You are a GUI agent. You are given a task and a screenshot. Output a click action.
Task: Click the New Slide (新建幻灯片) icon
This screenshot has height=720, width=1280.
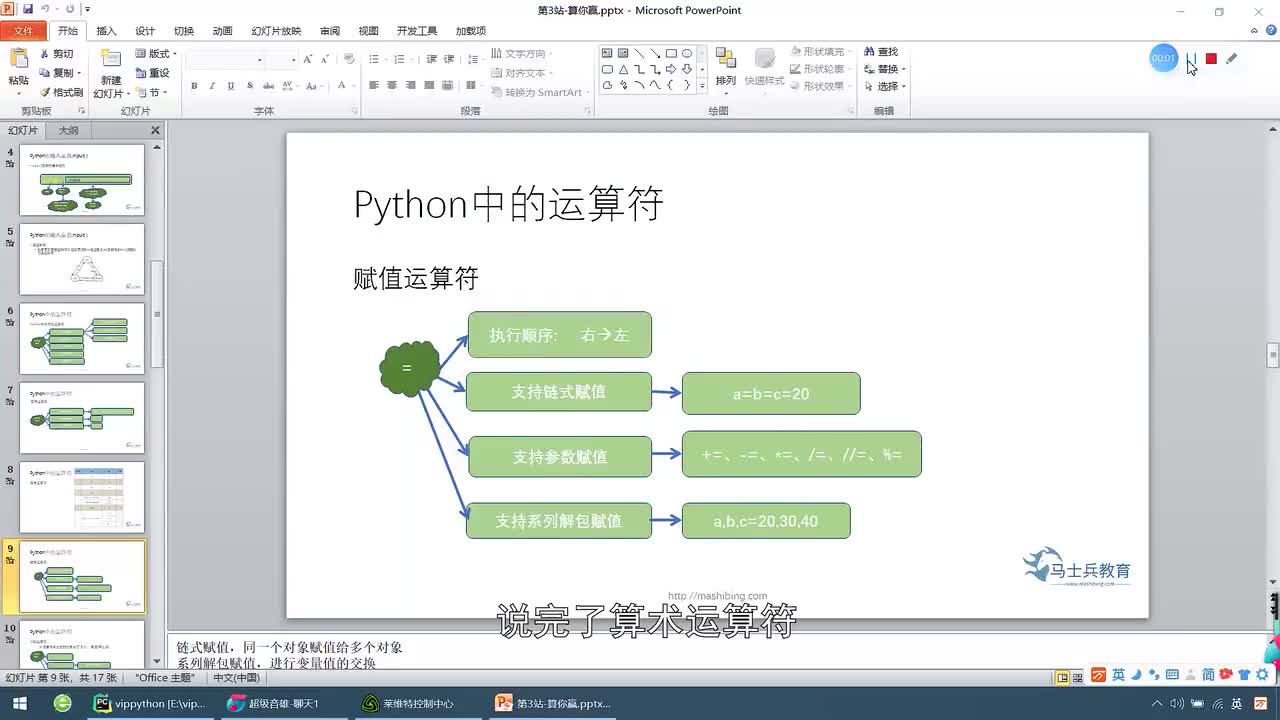pyautogui.click(x=110, y=59)
